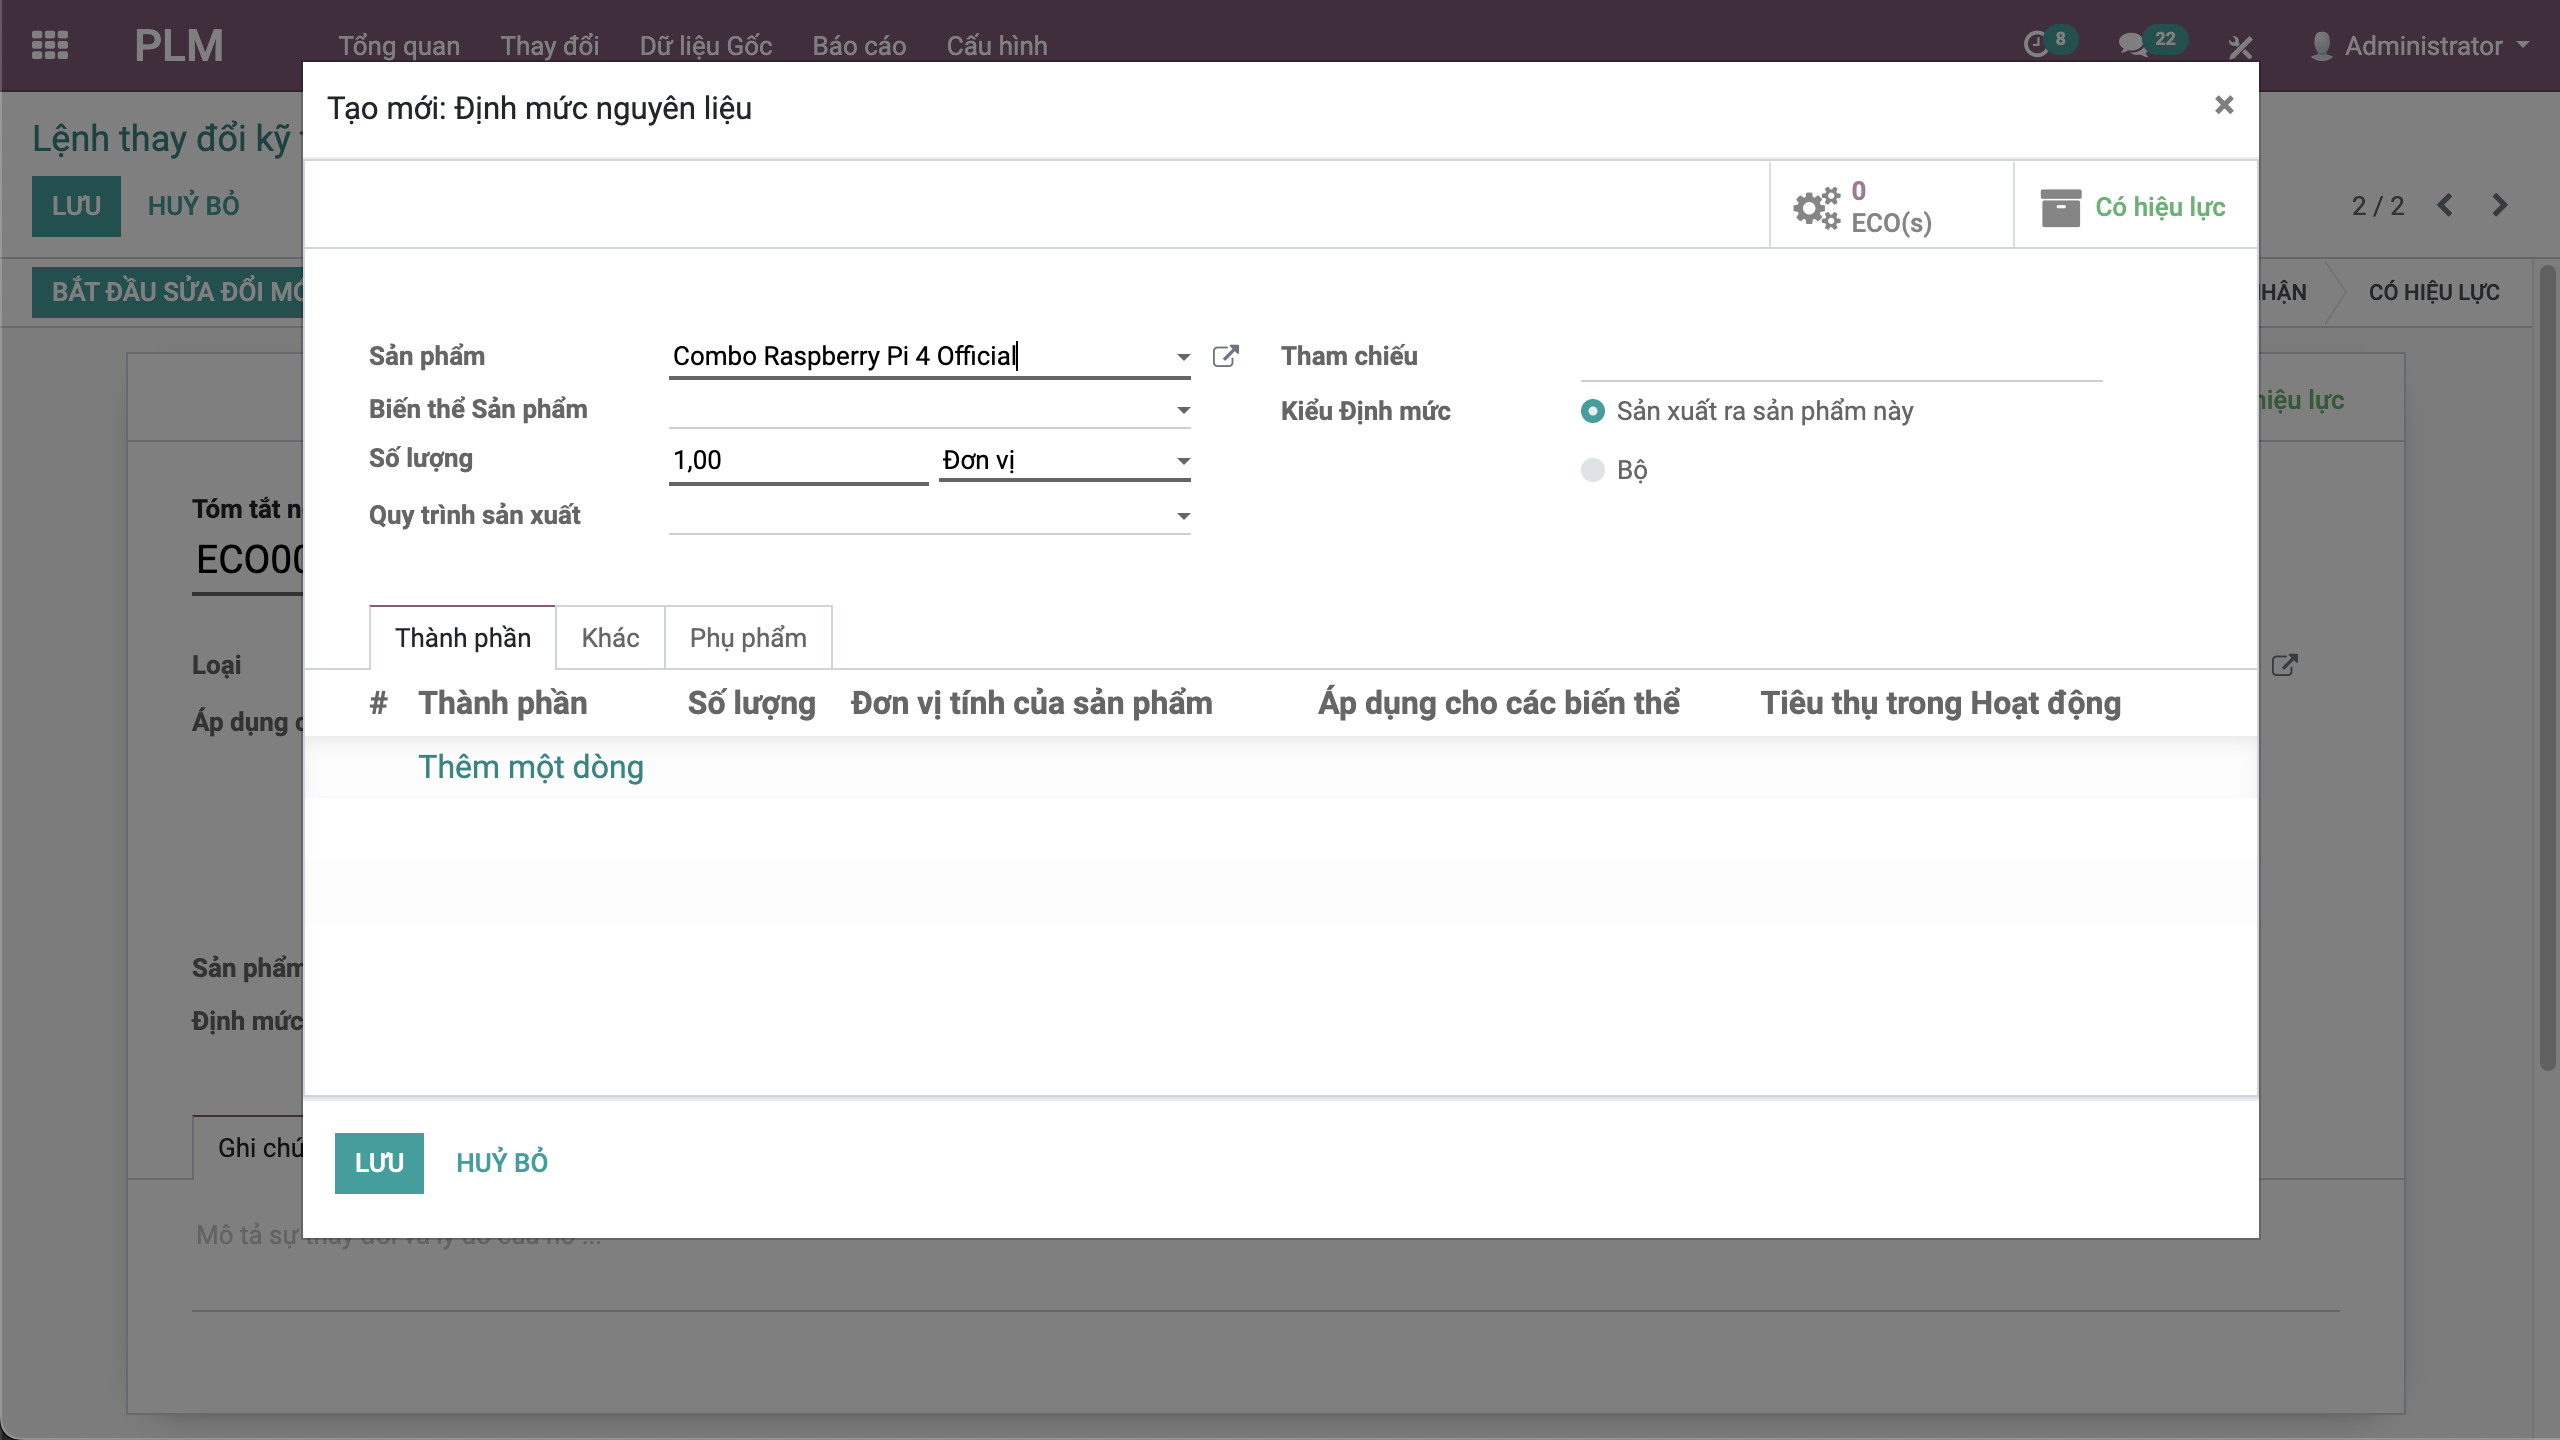
Task: Open the Đơn vị unit dropdown
Action: pos(1183,461)
